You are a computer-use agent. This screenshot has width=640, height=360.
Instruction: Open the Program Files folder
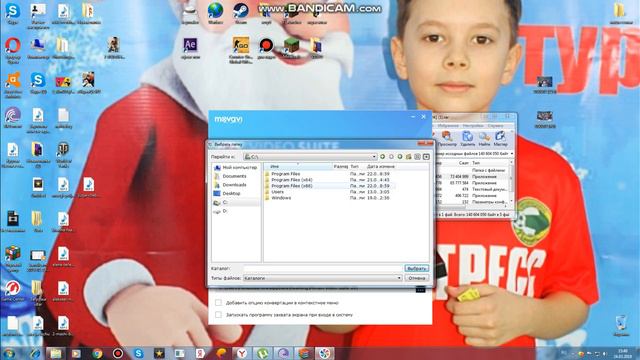(x=285, y=174)
